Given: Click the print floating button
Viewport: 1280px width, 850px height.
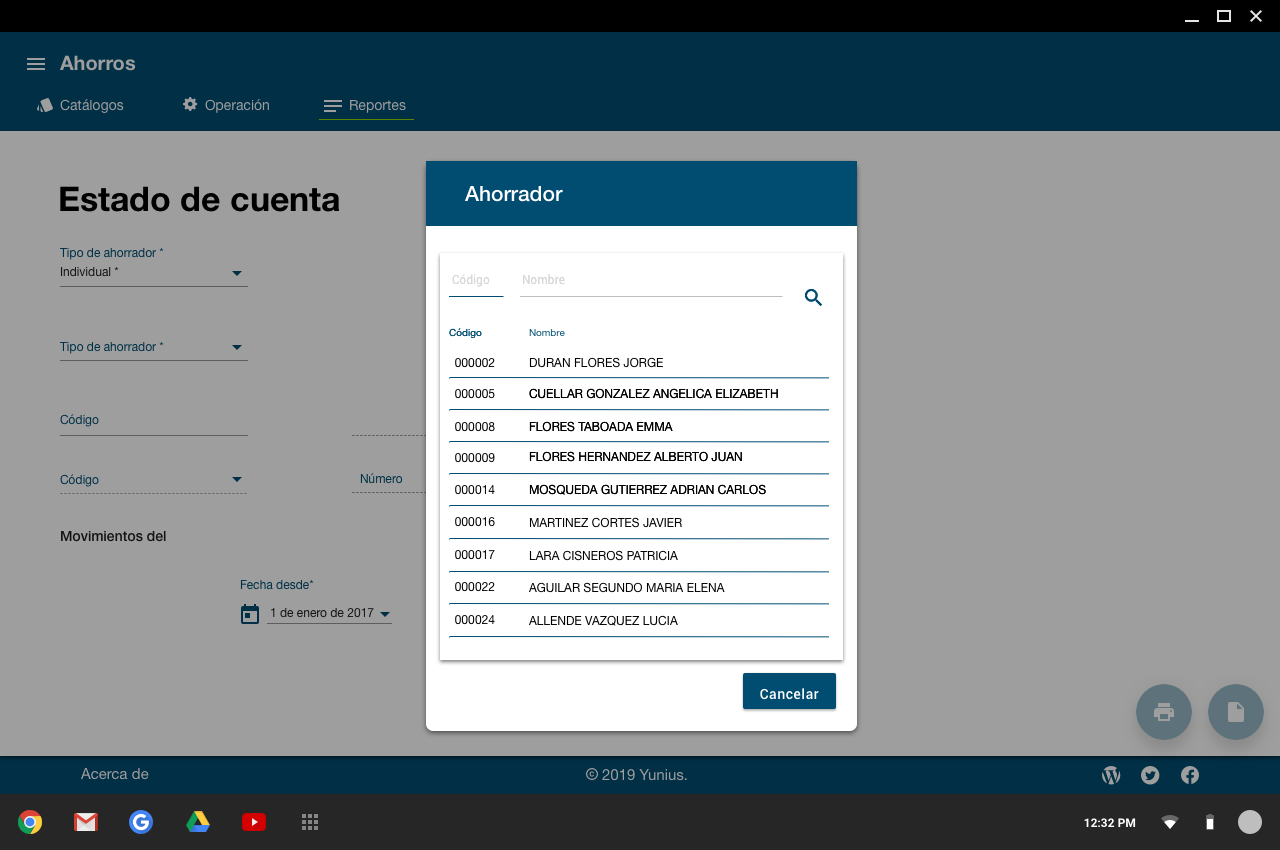Looking at the screenshot, I should point(1163,712).
